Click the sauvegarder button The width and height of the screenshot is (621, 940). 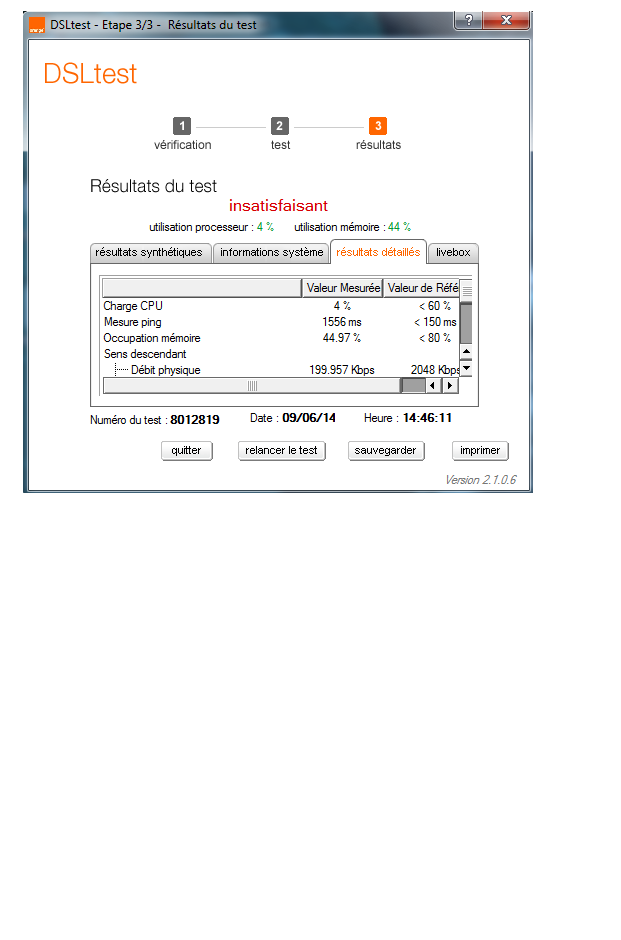pyautogui.click(x=385, y=450)
